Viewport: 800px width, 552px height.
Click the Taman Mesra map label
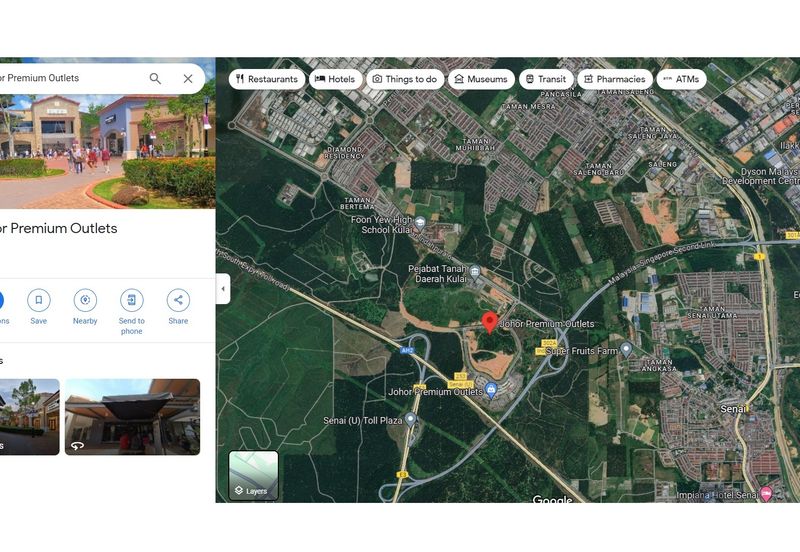[x=529, y=107]
